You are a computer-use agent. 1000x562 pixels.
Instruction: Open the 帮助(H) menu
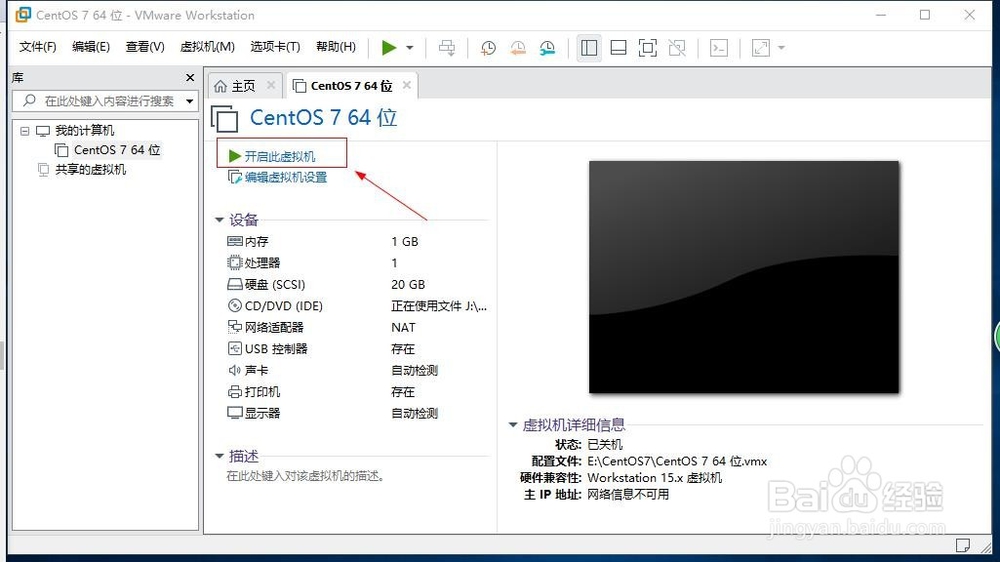pos(335,47)
